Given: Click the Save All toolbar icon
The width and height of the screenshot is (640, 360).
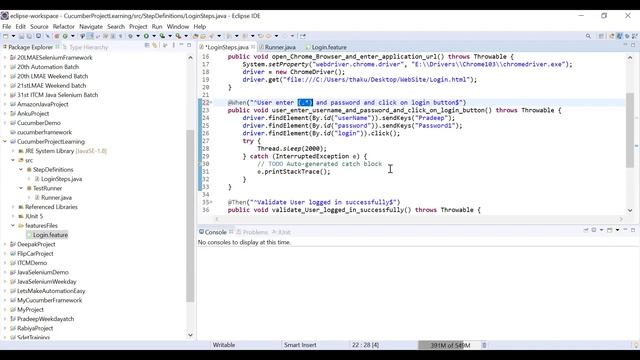Looking at the screenshot, I should pyautogui.click(x=29, y=36).
